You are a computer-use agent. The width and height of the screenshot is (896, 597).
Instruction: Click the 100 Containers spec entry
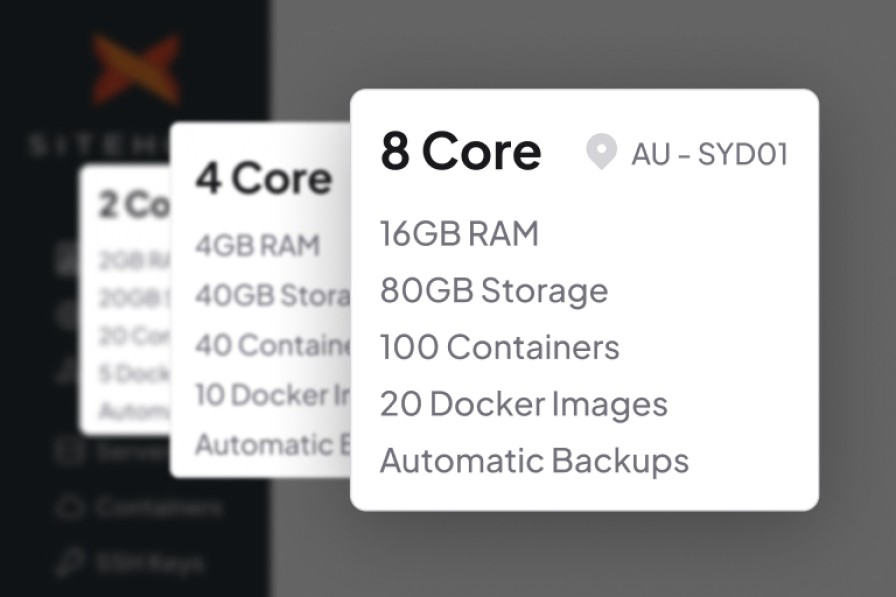pyautogui.click(x=499, y=347)
